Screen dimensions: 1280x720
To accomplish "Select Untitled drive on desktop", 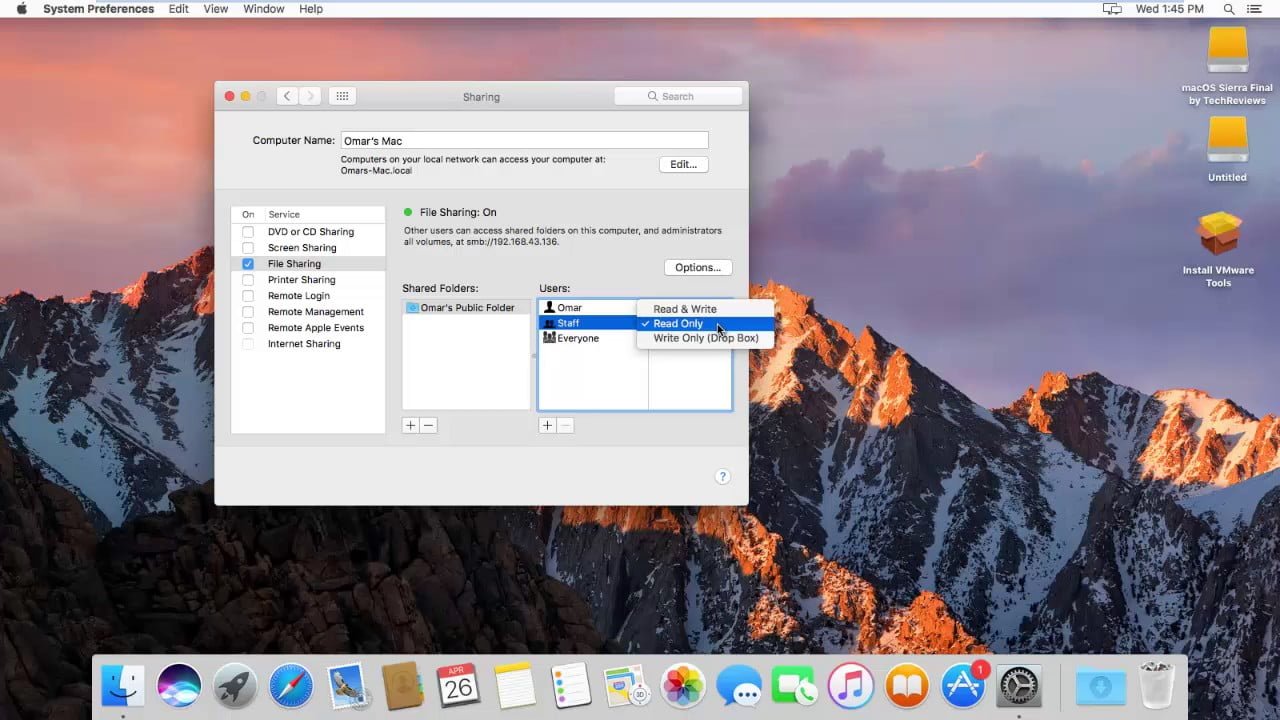I will tap(1227, 150).
